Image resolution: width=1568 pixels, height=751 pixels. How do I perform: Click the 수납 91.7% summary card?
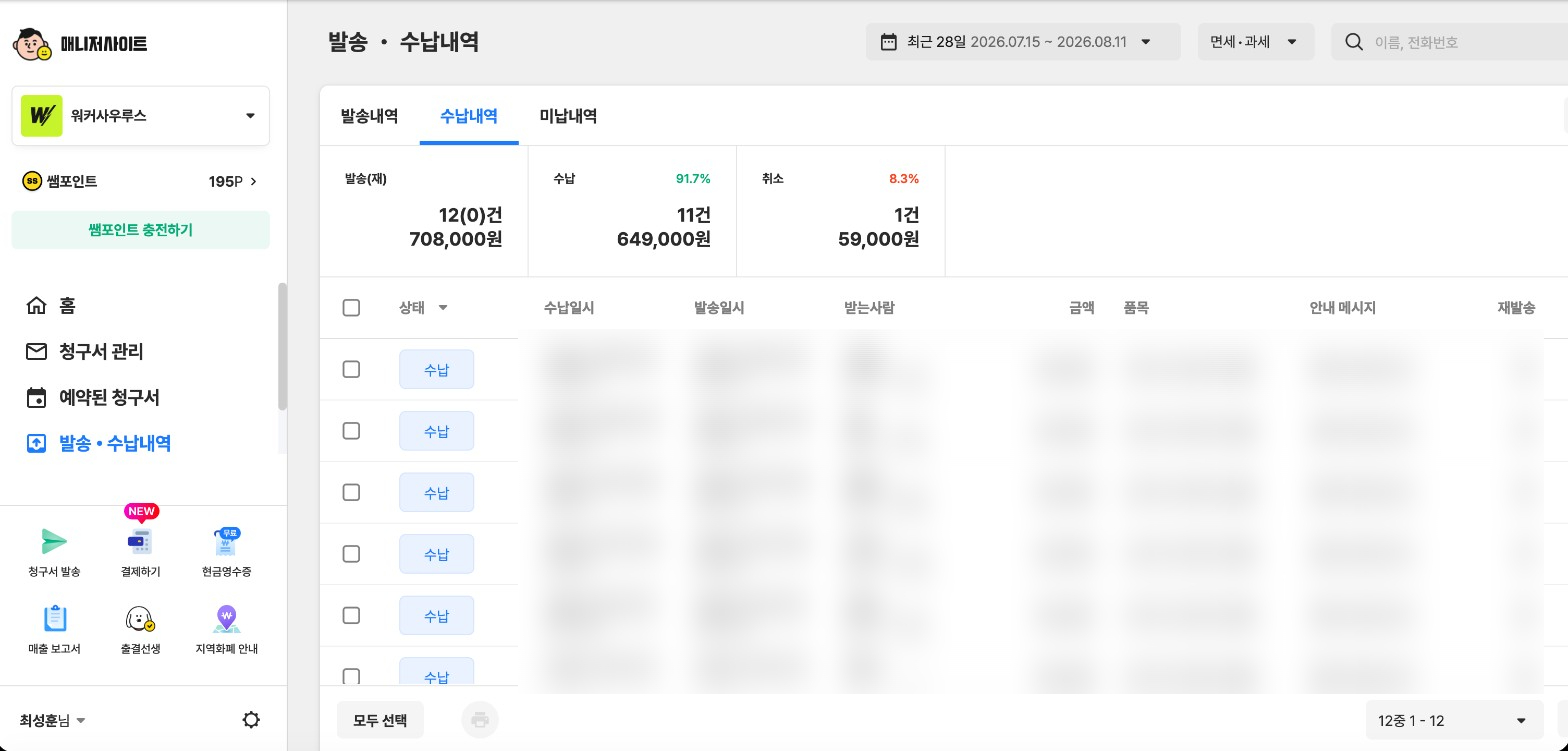click(632, 211)
